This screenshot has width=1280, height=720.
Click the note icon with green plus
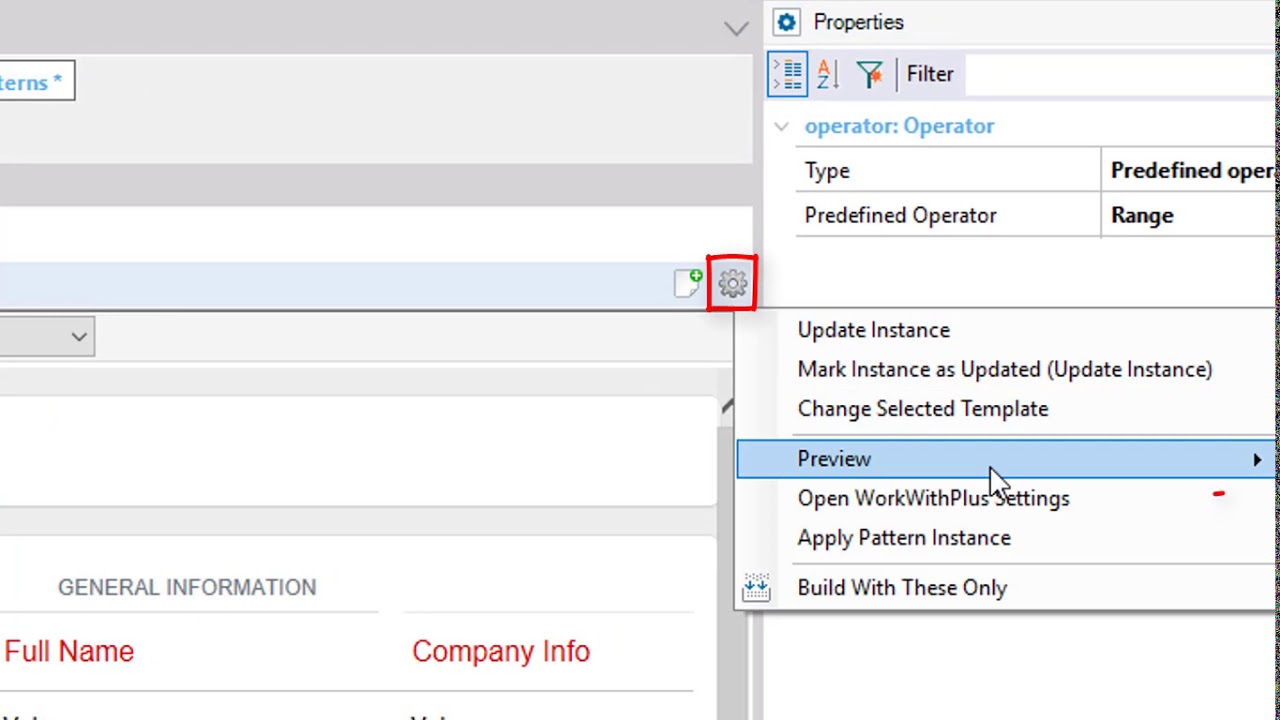click(x=688, y=283)
